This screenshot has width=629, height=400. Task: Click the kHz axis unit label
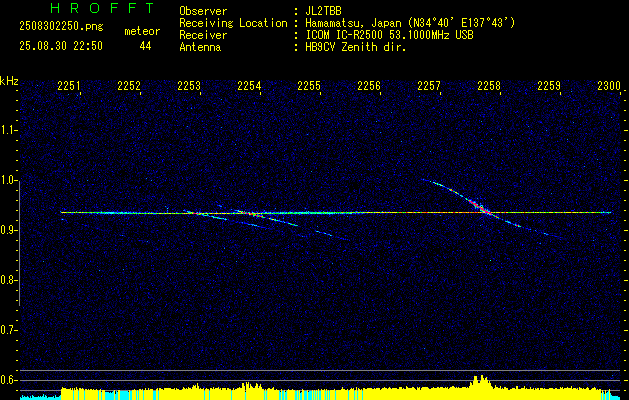[9, 81]
